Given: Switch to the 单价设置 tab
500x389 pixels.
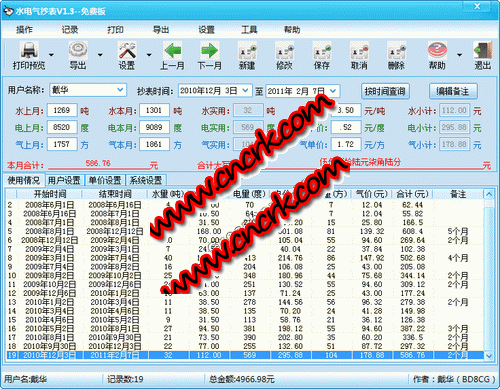Looking at the screenshot, I should click(105, 180).
